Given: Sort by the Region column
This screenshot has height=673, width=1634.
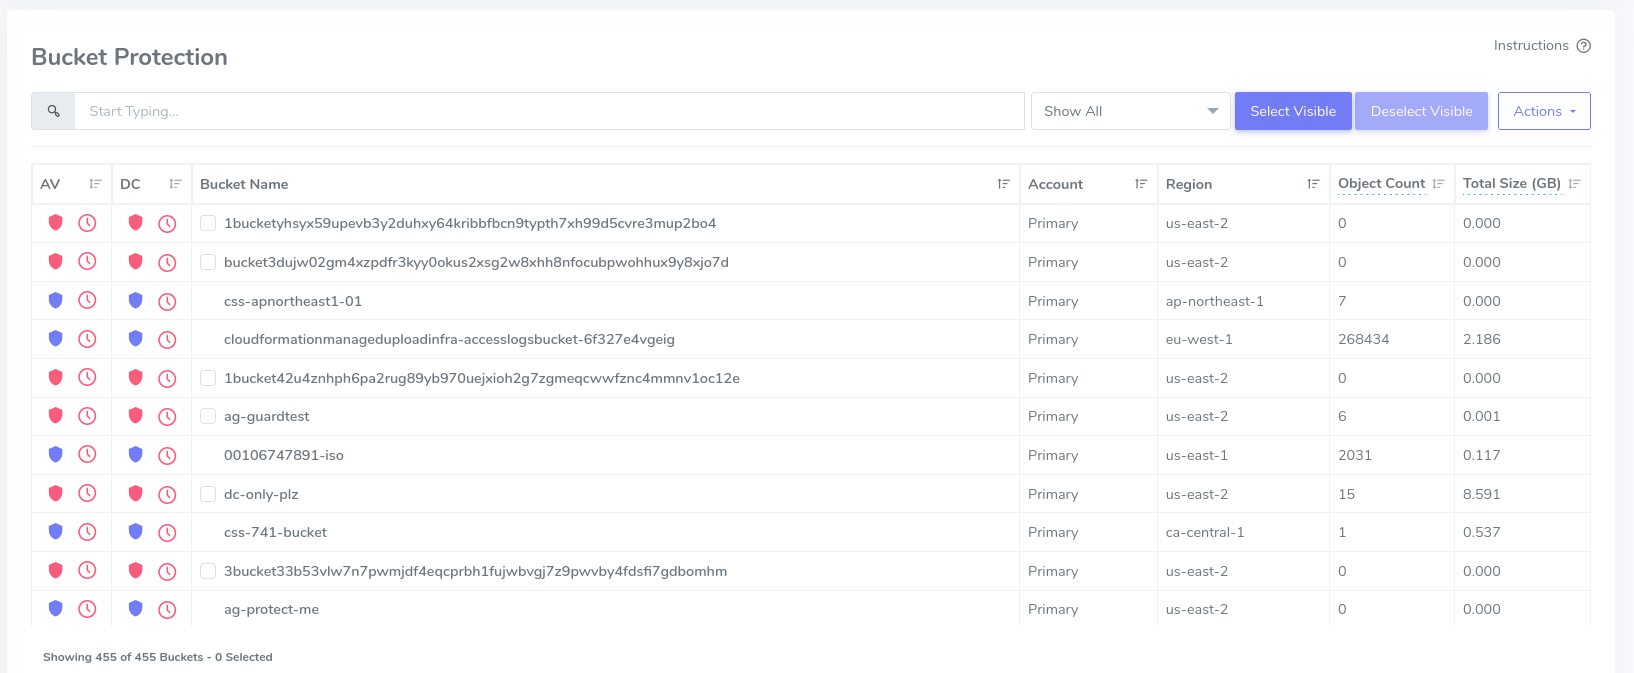Looking at the screenshot, I should pos(1313,184).
